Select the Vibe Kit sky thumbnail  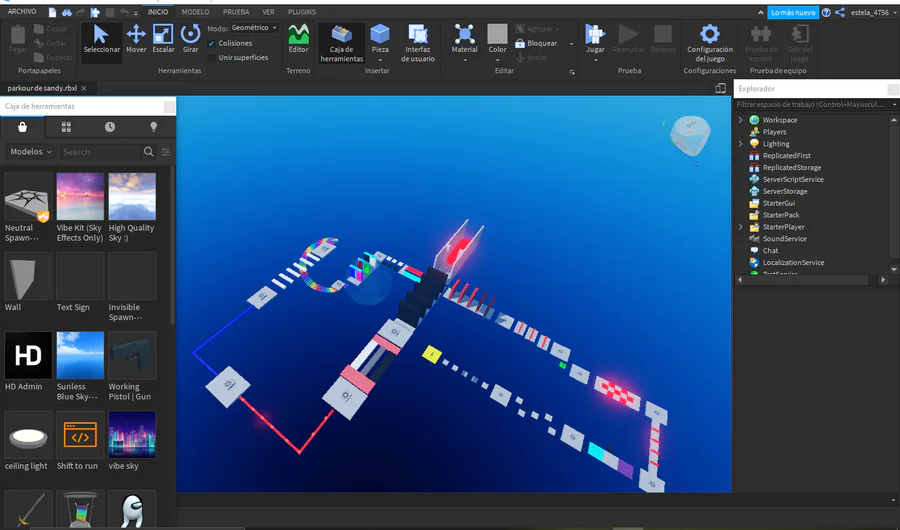point(80,197)
